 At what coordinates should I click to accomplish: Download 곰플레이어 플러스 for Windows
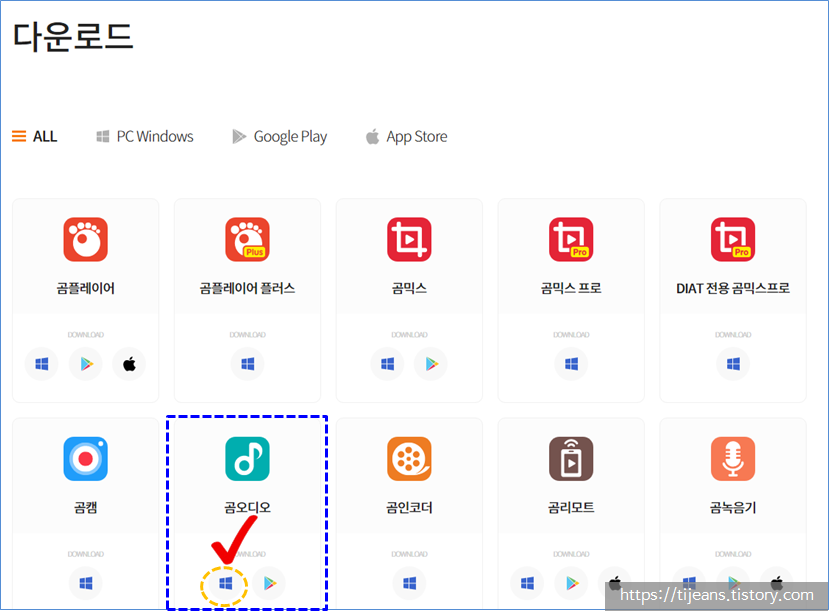tap(247, 364)
